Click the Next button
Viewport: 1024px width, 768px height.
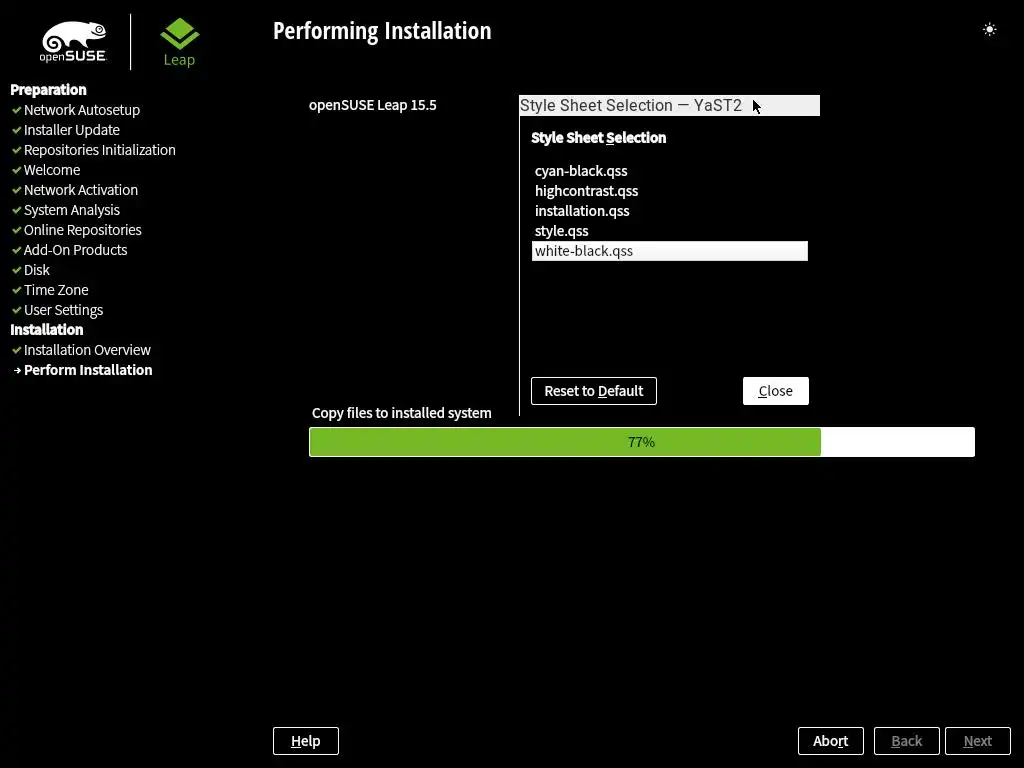tap(978, 741)
